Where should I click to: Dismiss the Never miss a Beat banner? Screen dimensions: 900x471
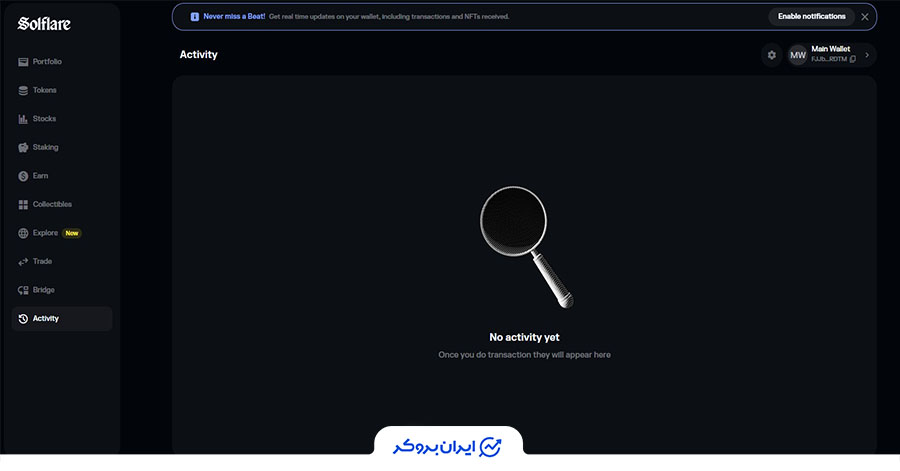(865, 17)
